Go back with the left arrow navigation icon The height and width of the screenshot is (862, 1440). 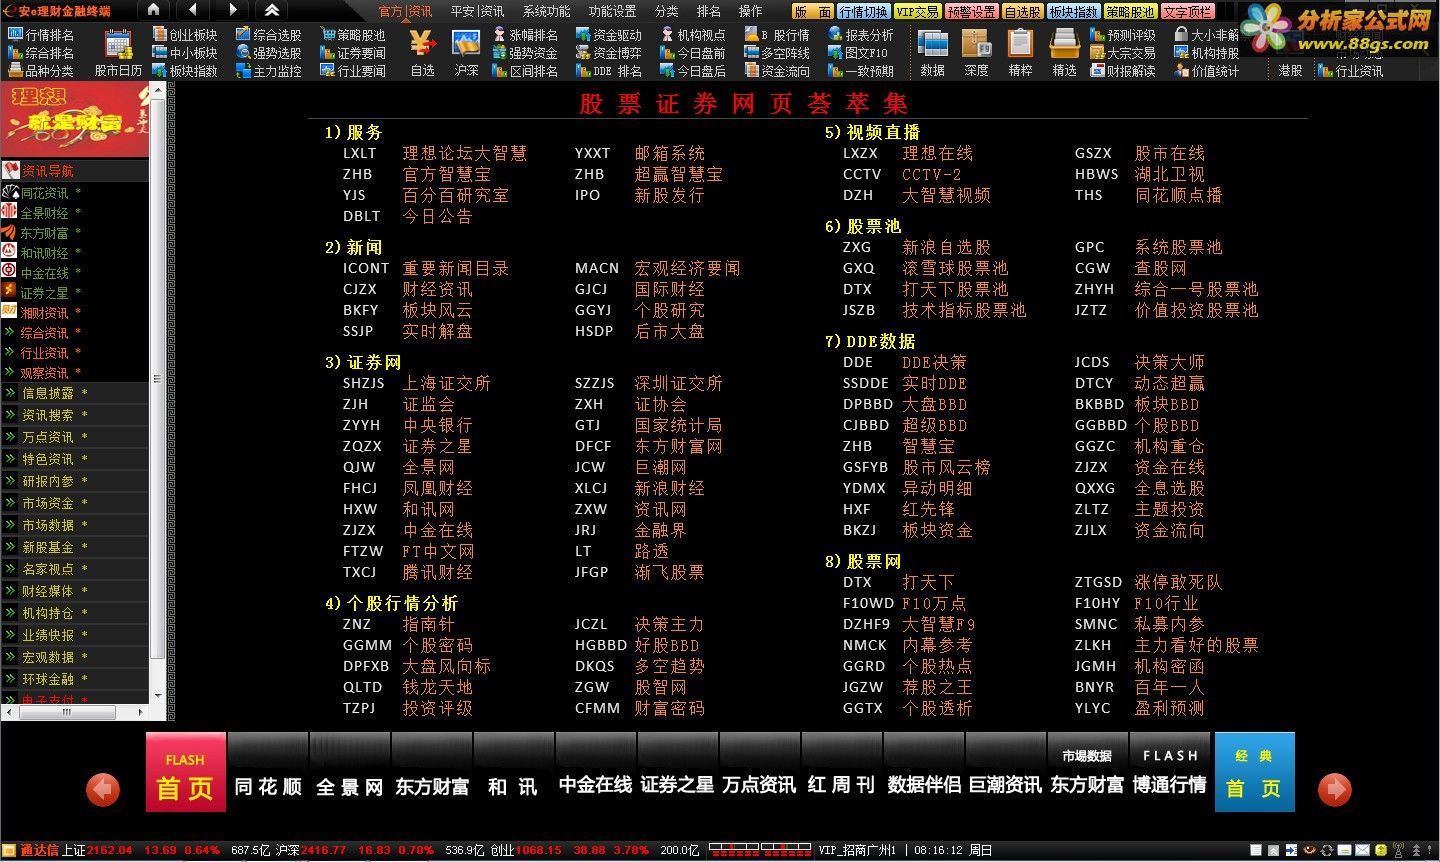pyautogui.click(x=192, y=10)
